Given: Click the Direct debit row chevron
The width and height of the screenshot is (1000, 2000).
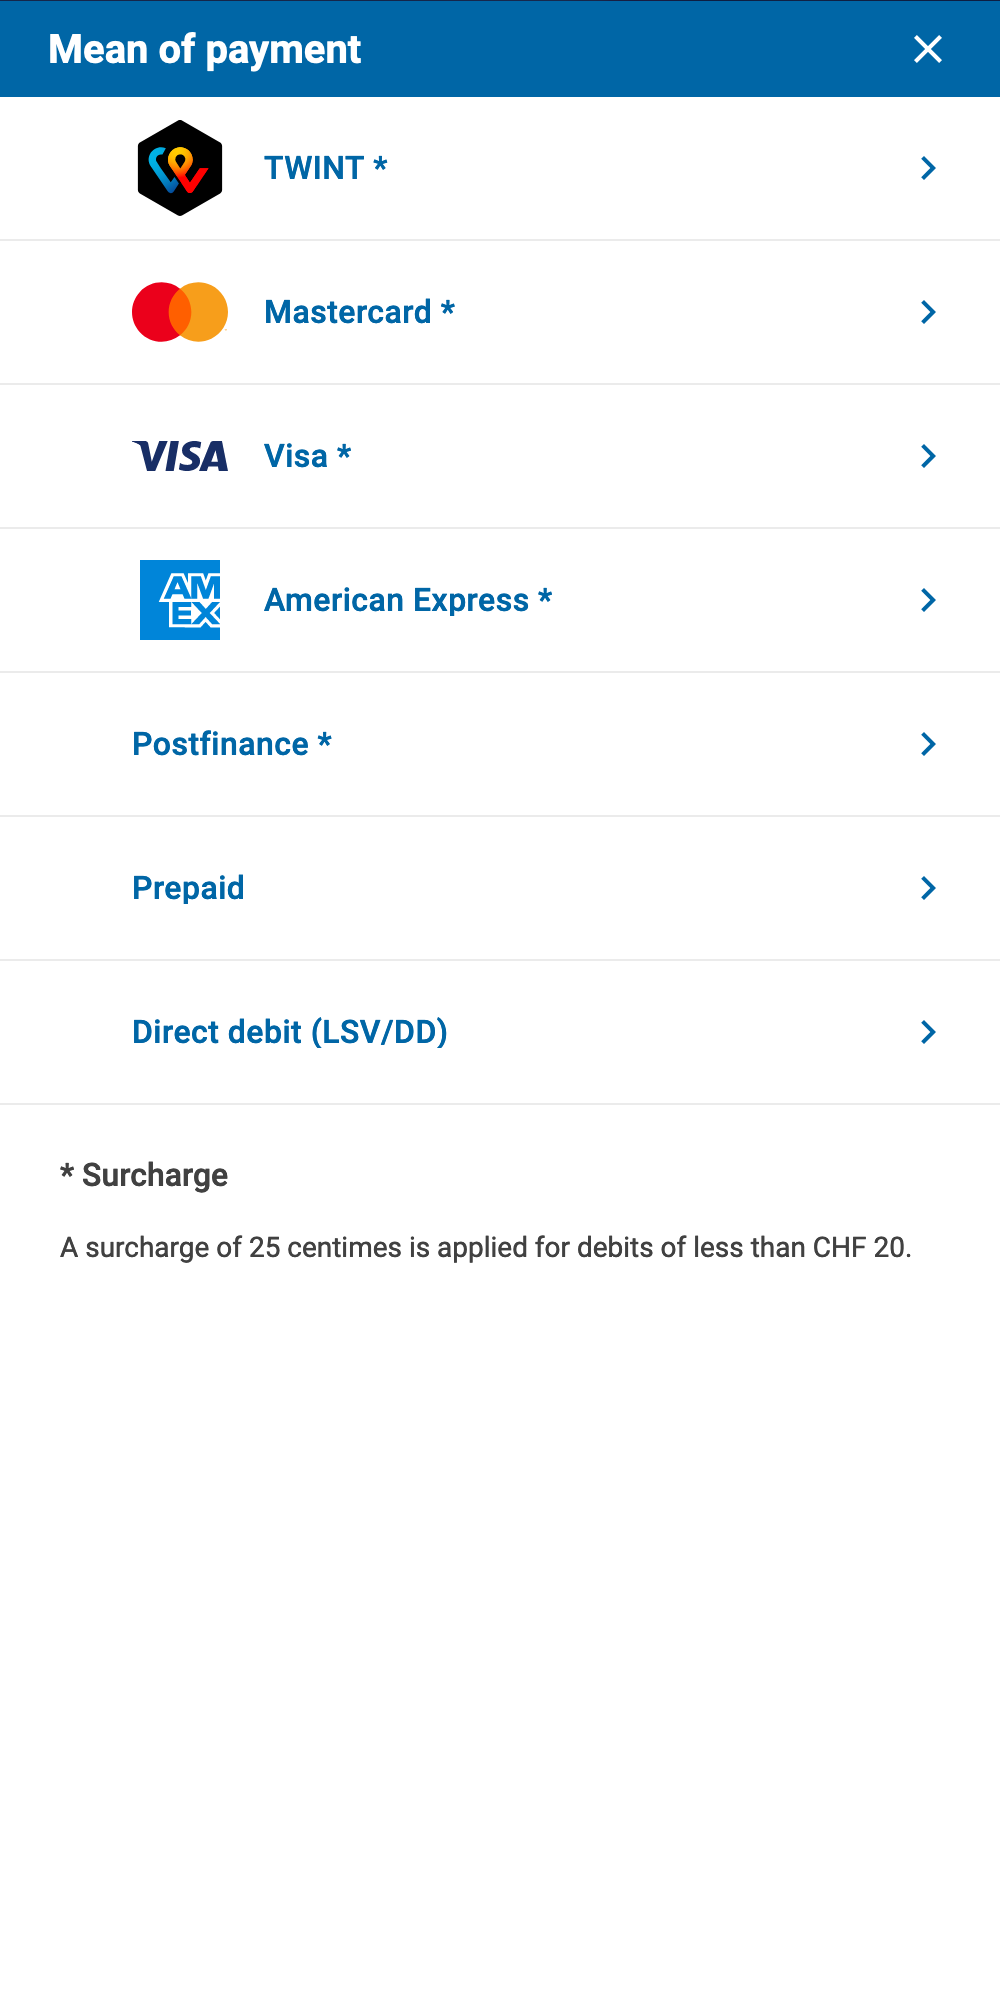Looking at the screenshot, I should (928, 1032).
